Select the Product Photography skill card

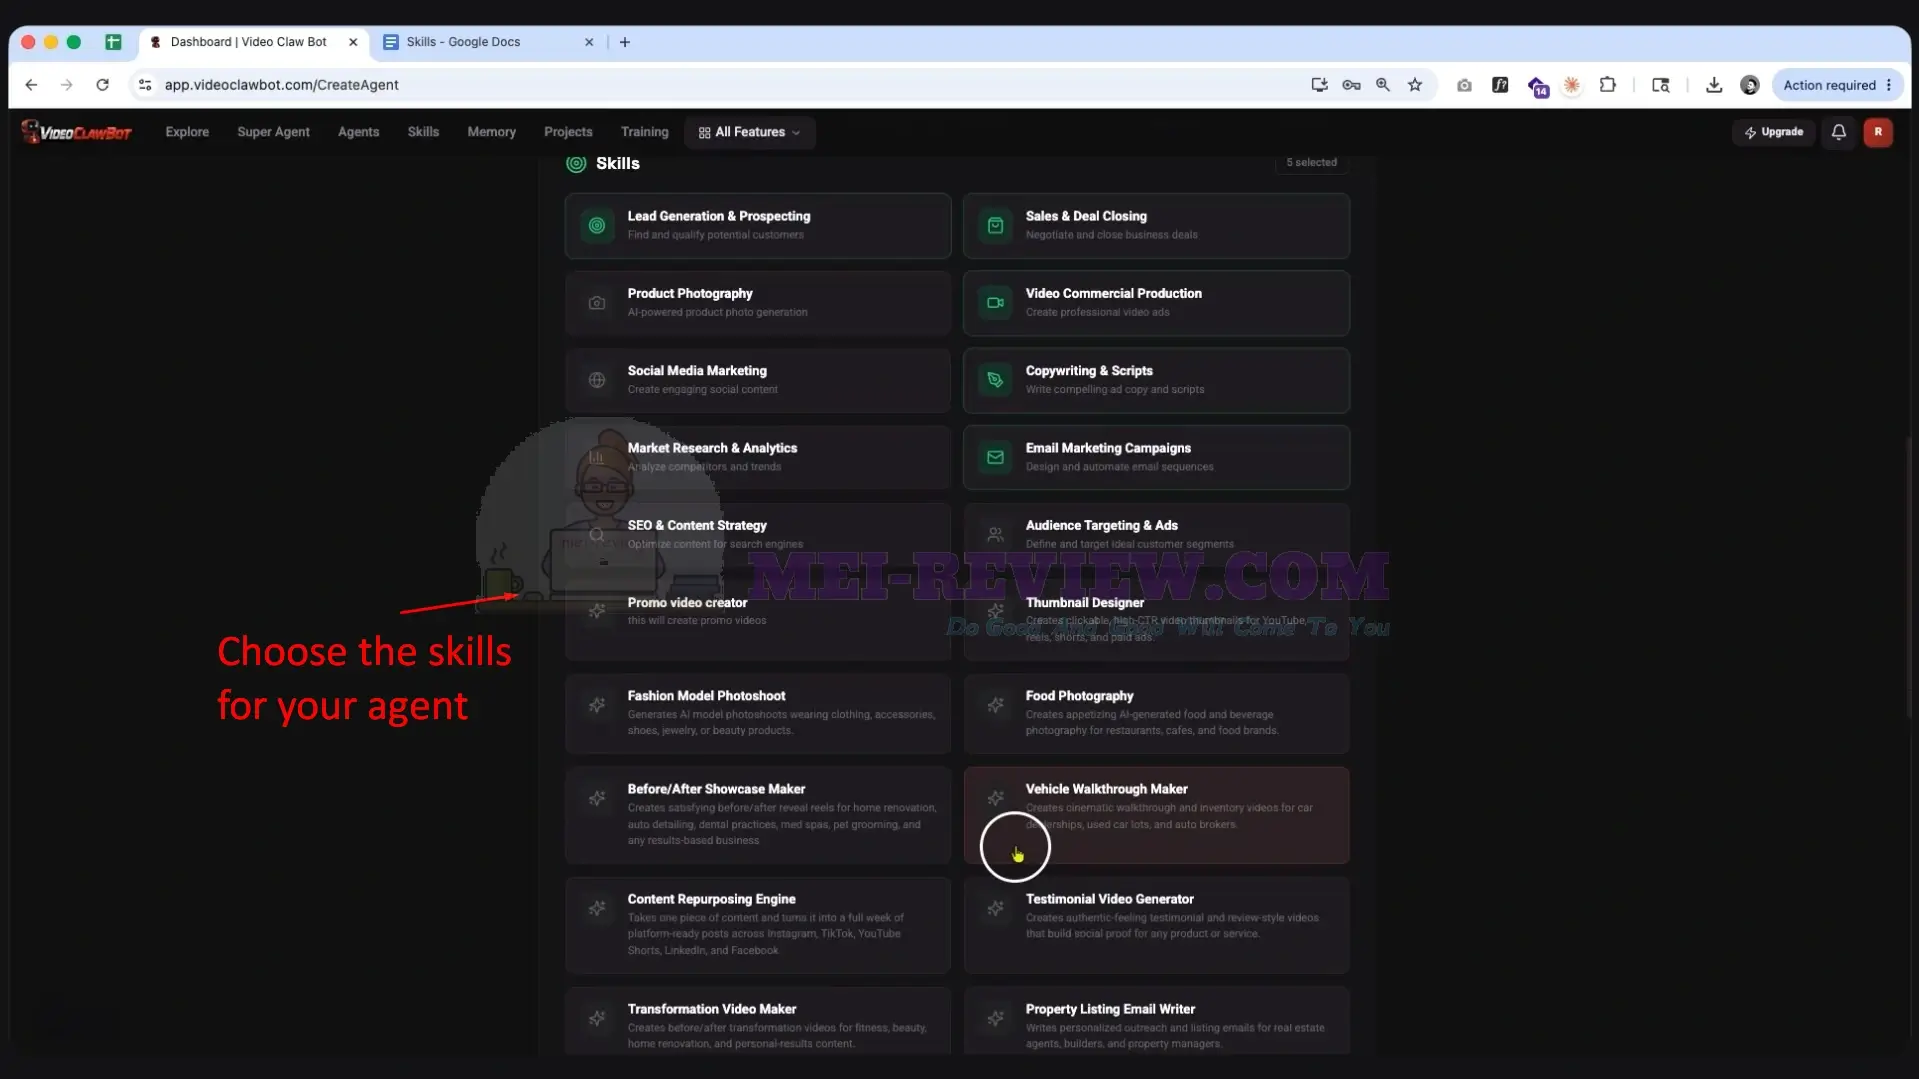pos(757,303)
